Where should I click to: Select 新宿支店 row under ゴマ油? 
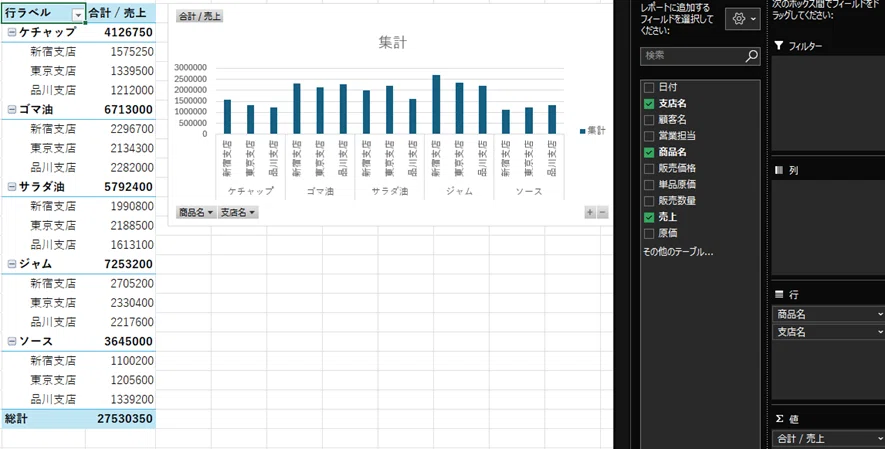point(53,129)
